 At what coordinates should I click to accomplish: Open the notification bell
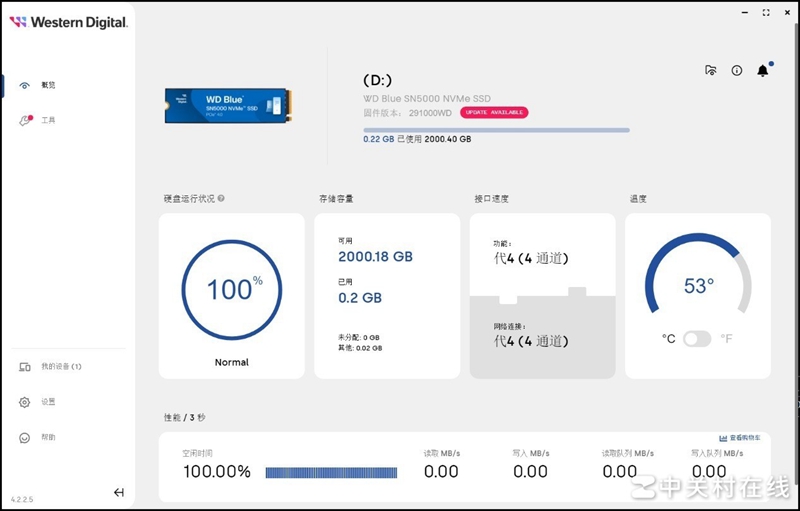click(763, 70)
